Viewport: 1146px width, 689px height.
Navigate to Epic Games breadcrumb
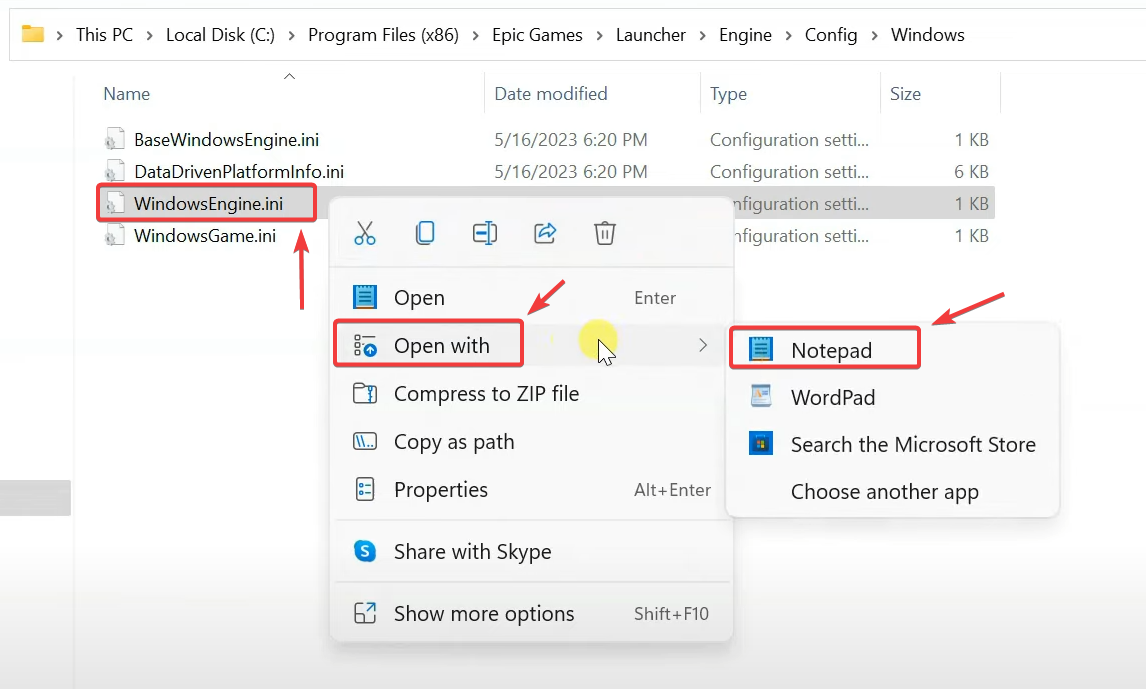click(x=537, y=34)
